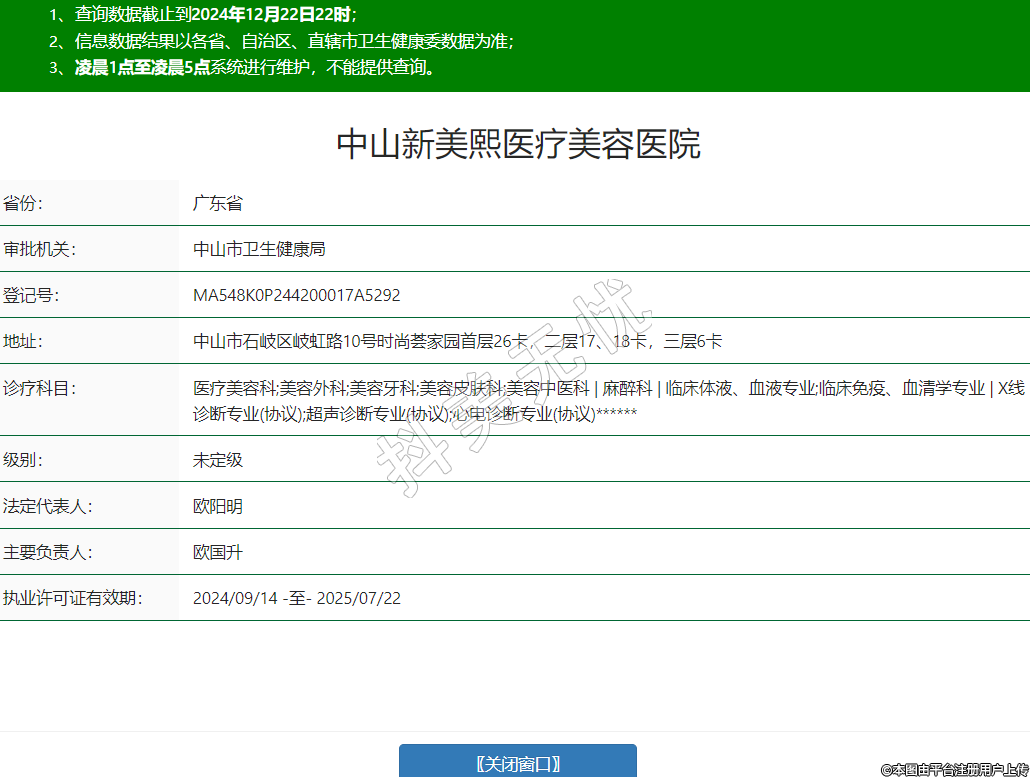Click the 【关闭窗口】 close window button
This screenshot has height=777, width=1030.
517,763
